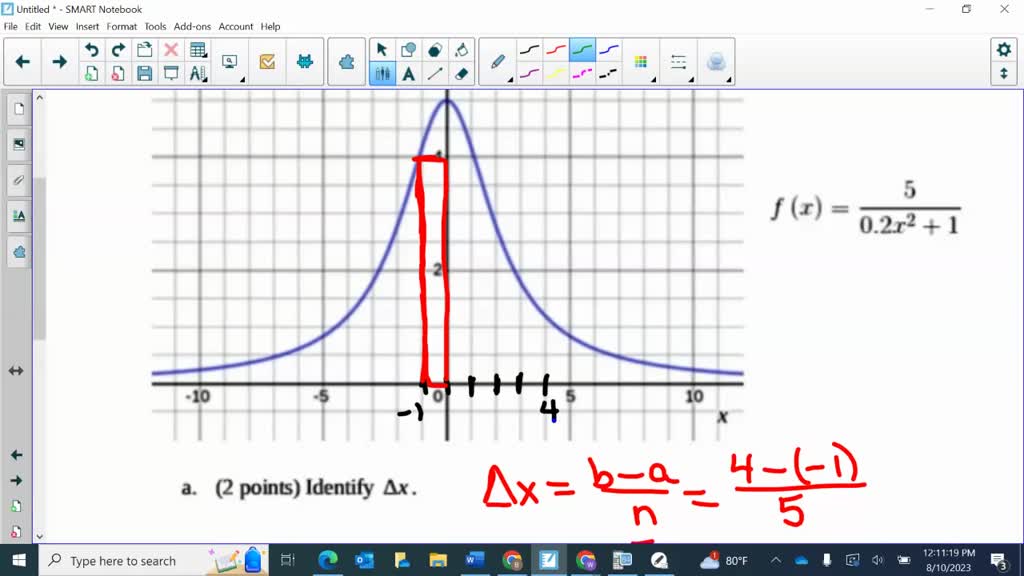Select the Text tool
Image resolution: width=1024 pixels, height=576 pixels.
click(408, 73)
